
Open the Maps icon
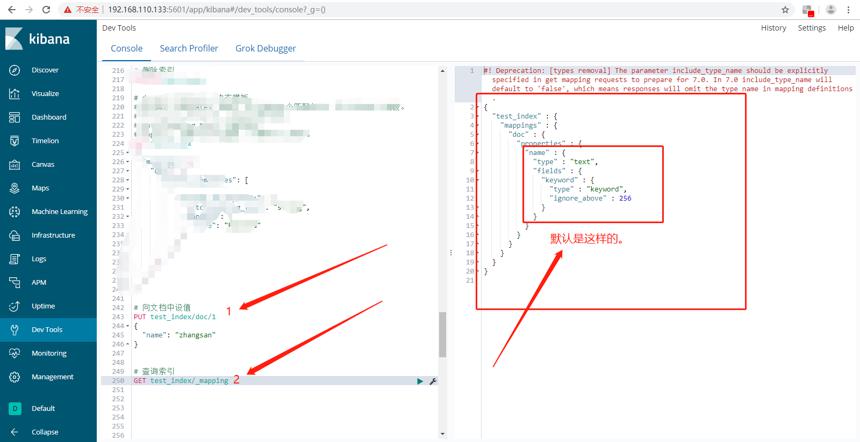coord(15,188)
